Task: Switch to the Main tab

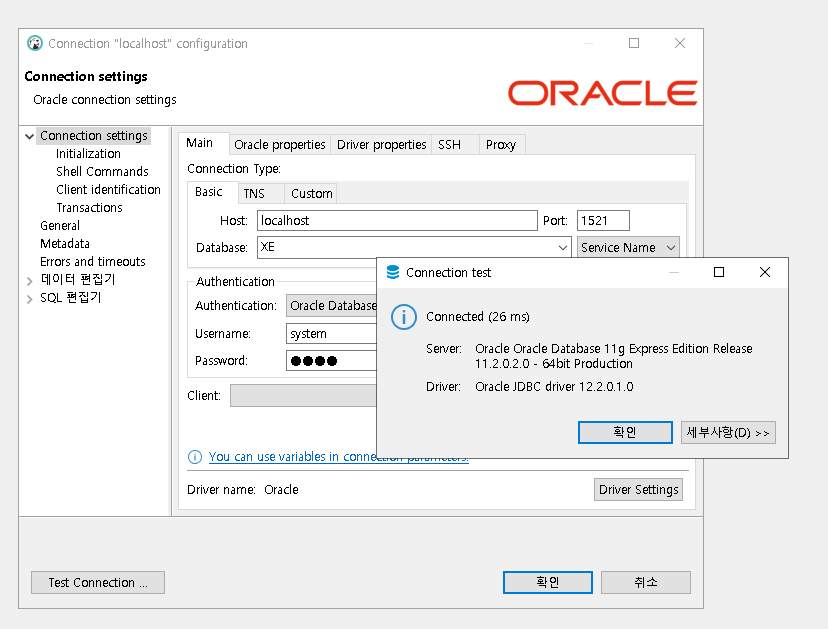Action: (x=203, y=143)
